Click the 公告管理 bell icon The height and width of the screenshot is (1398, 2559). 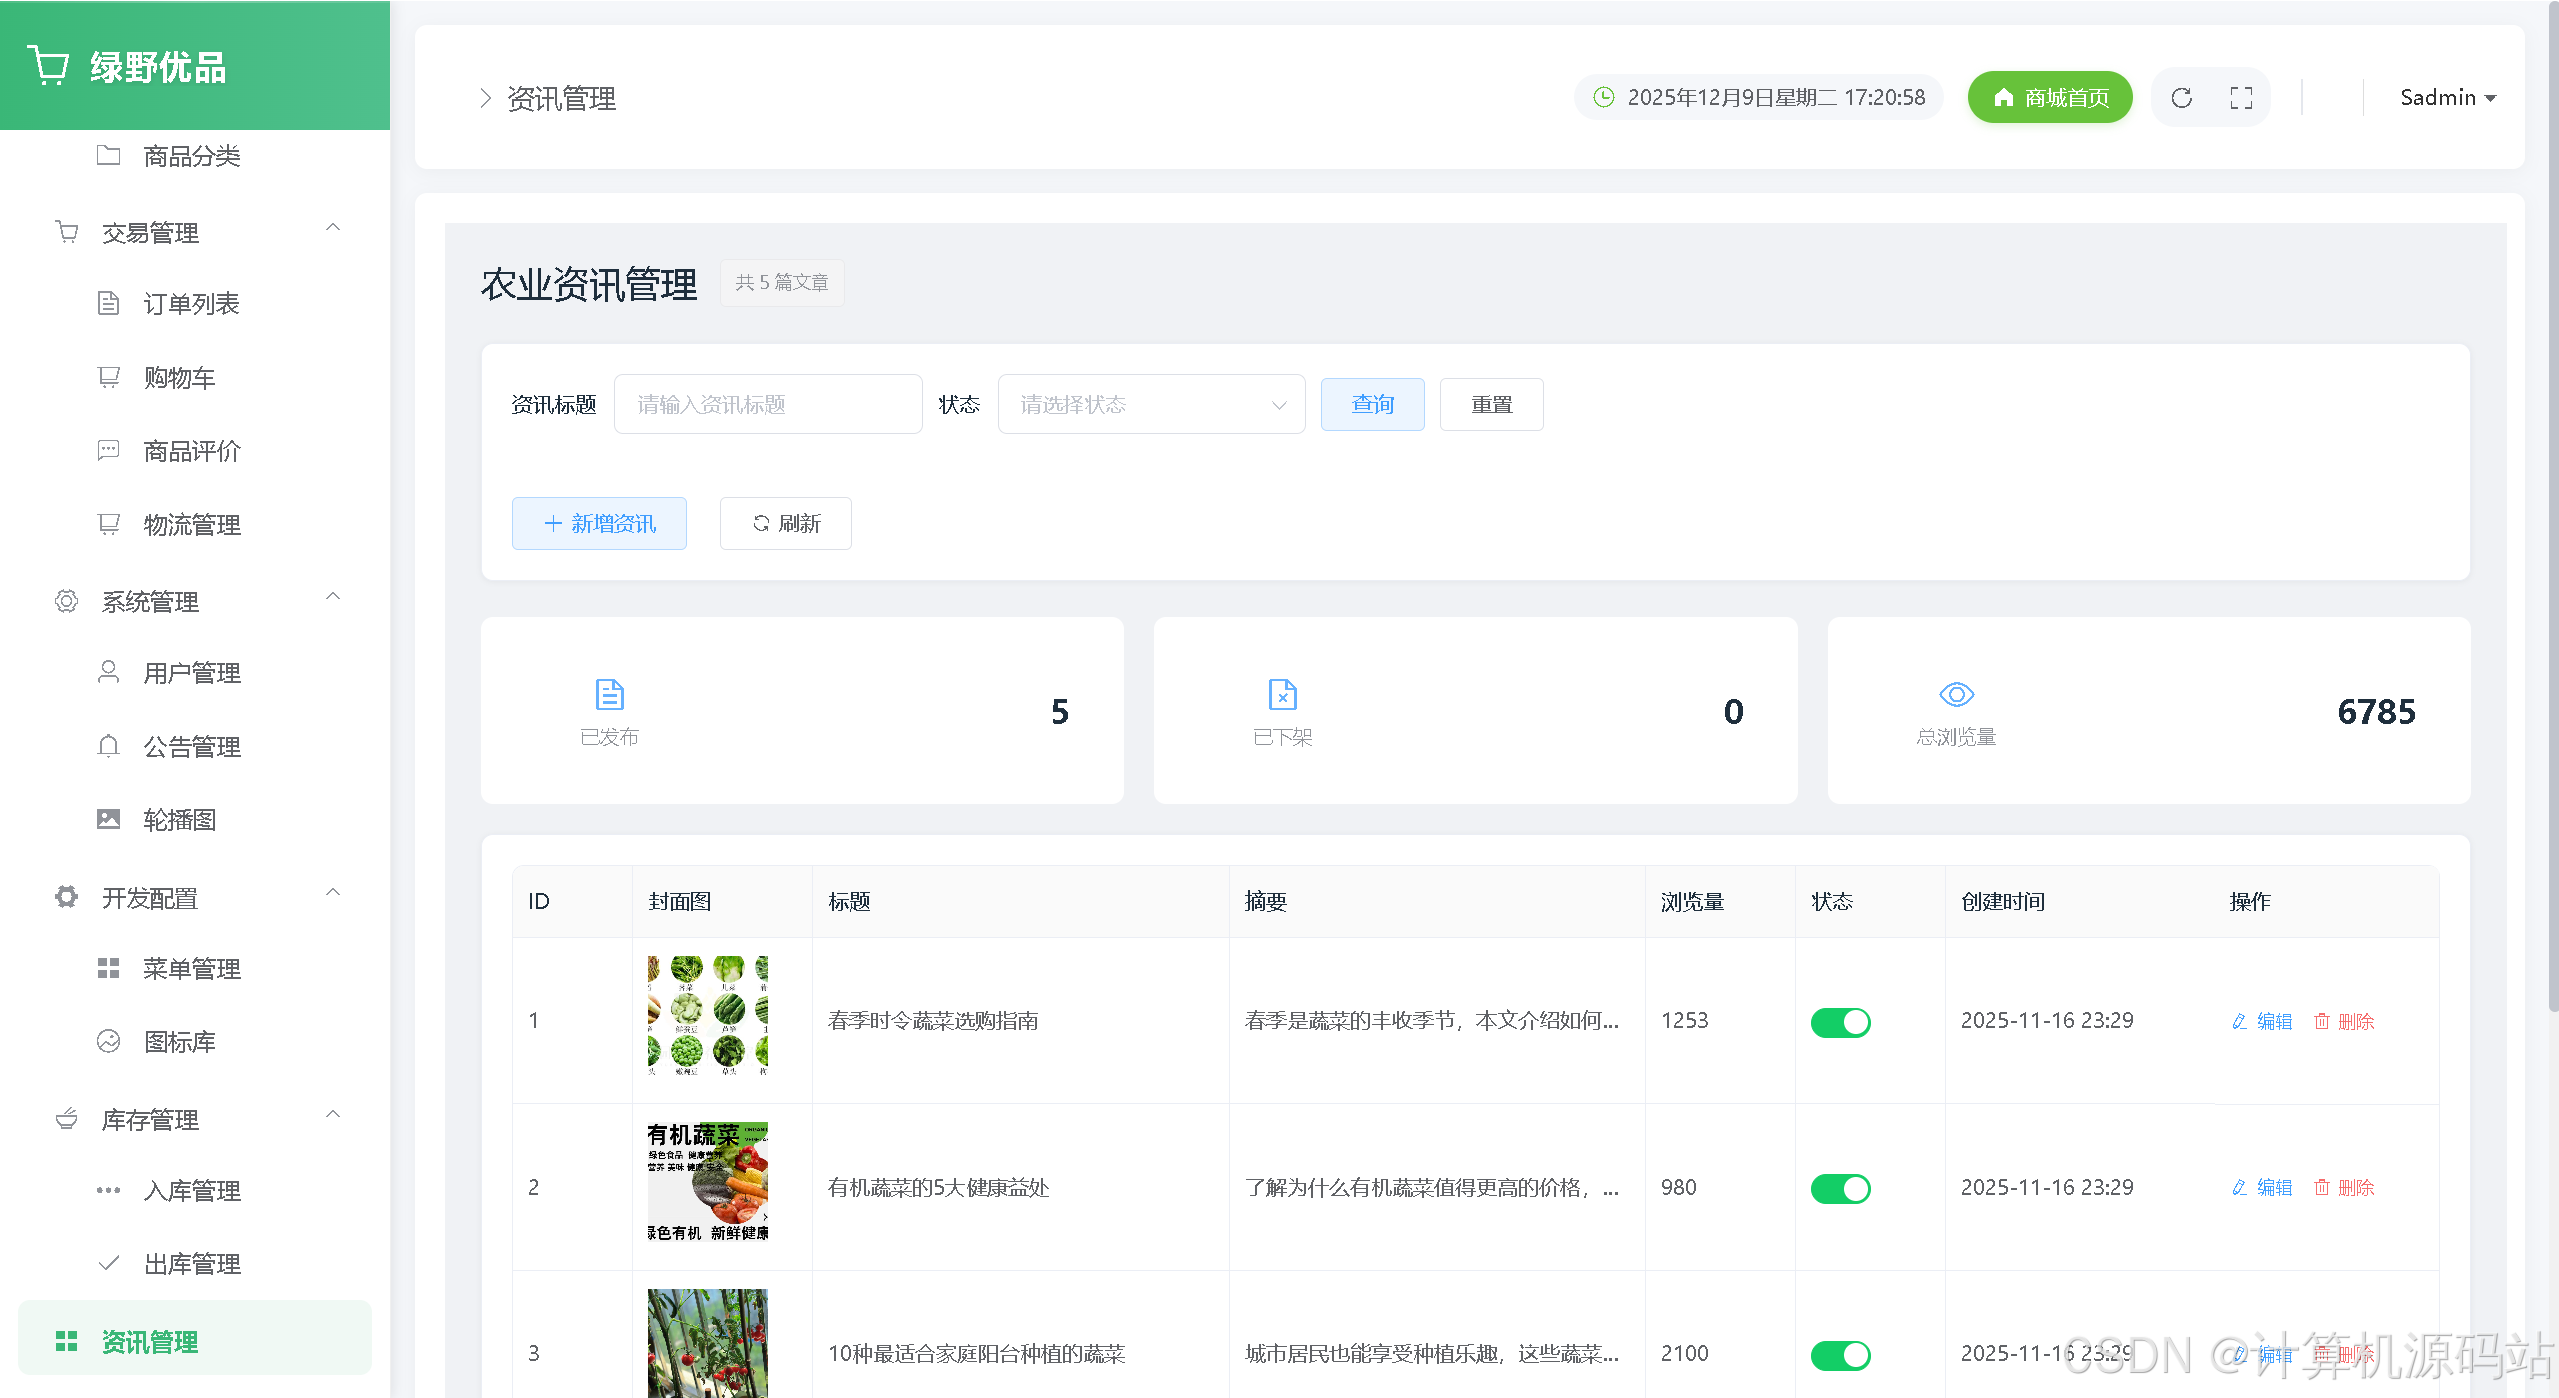pyautogui.click(x=108, y=746)
